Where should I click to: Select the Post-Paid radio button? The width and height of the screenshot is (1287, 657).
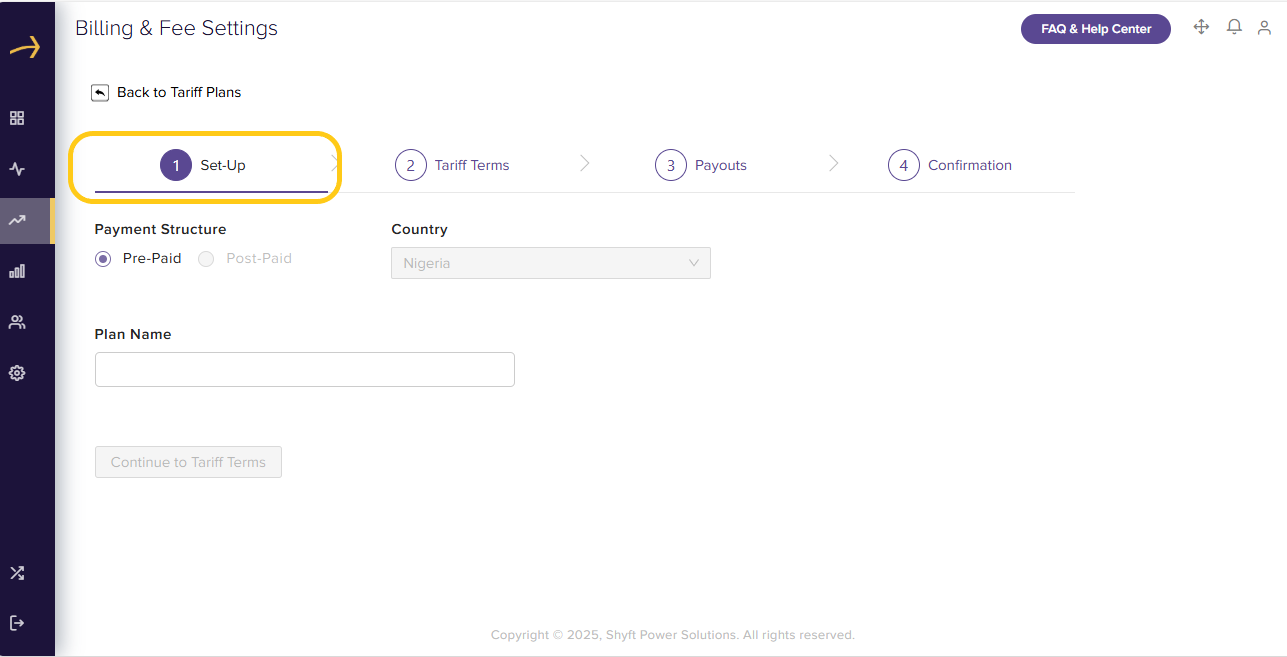coord(206,259)
